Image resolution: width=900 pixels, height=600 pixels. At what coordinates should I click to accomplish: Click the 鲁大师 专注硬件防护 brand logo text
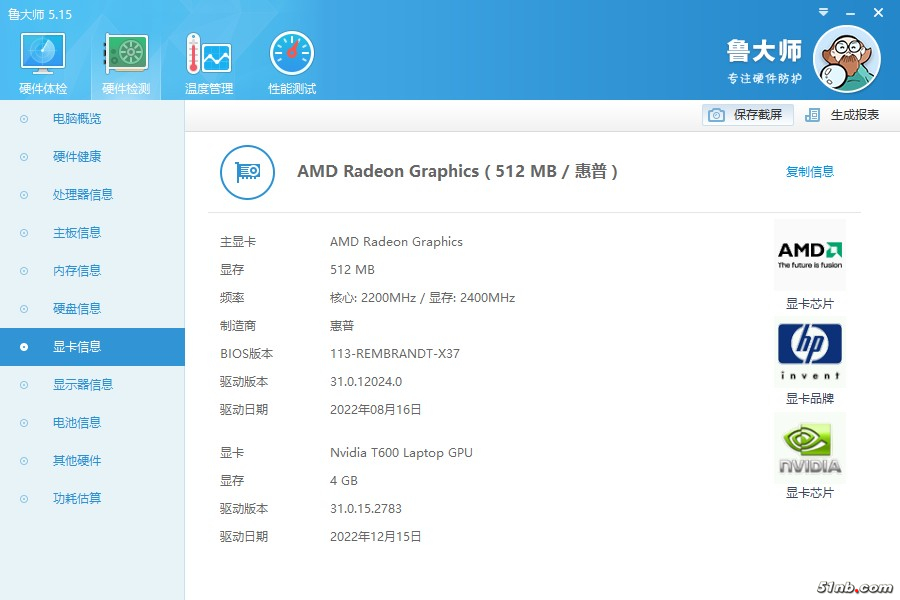[764, 61]
